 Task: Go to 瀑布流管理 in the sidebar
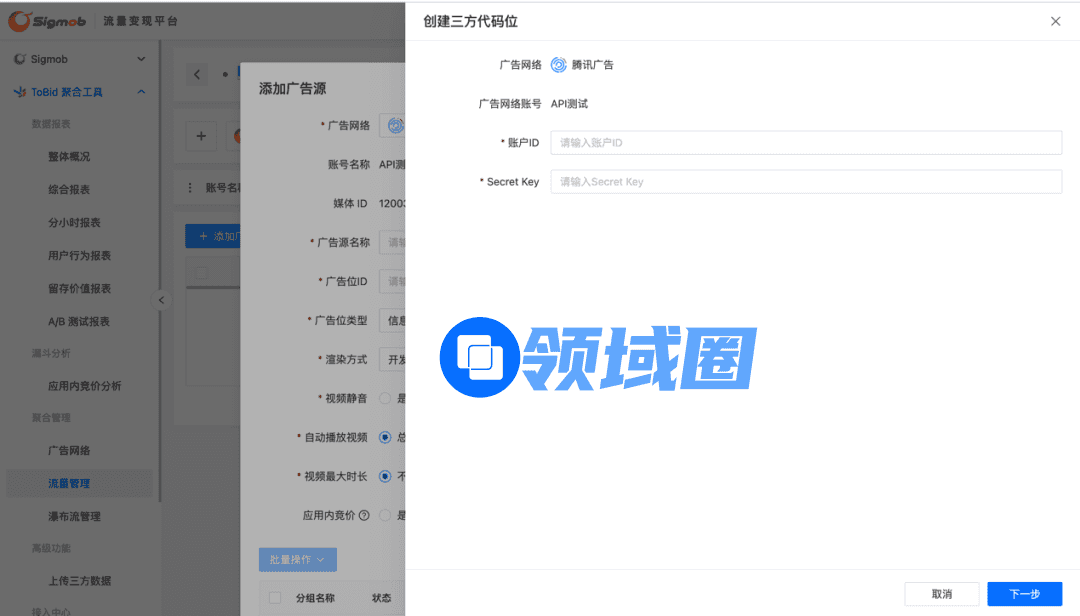(74, 516)
